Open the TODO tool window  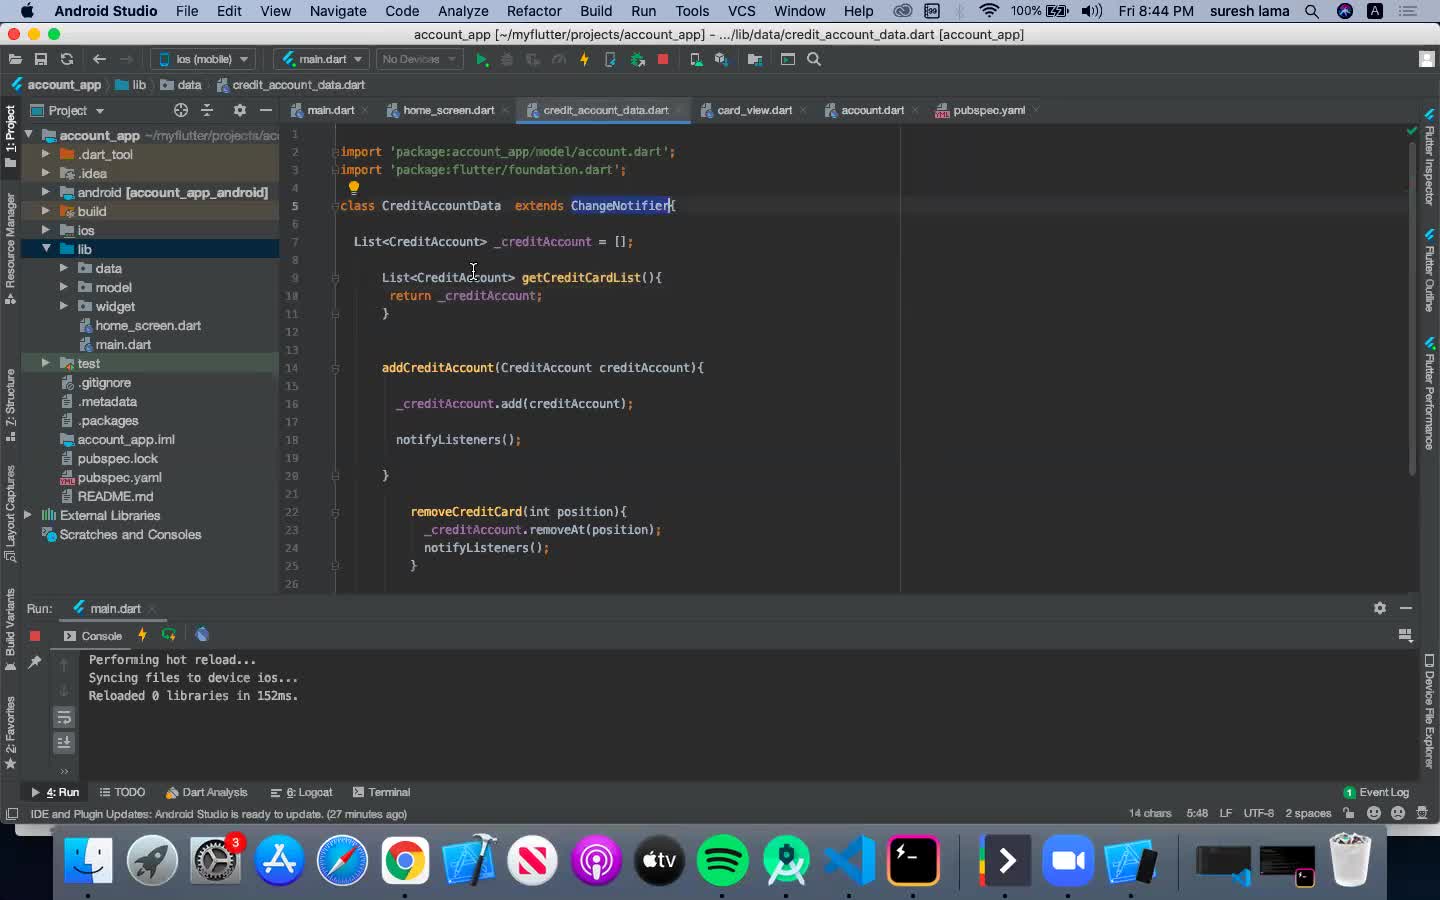122,792
